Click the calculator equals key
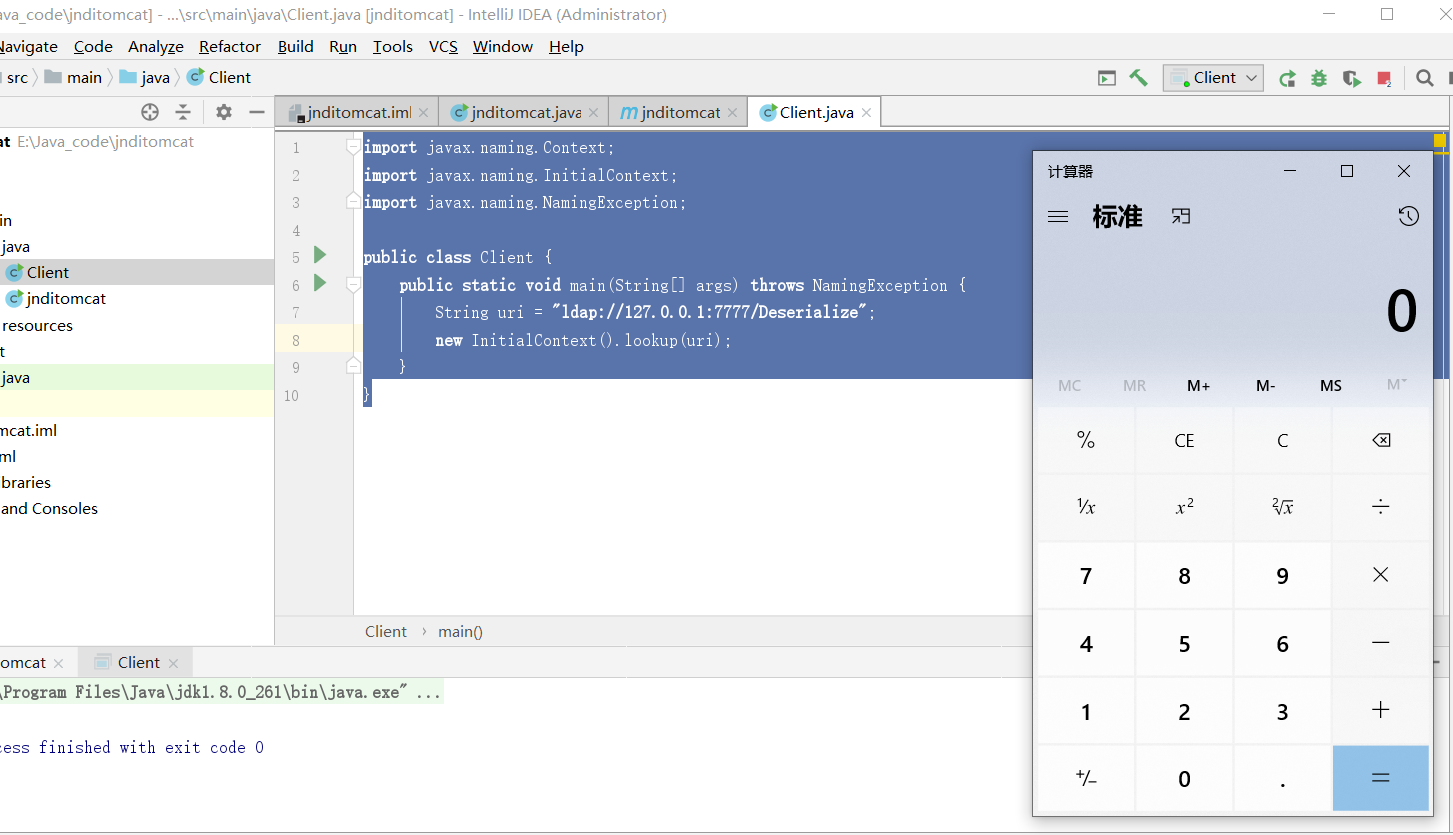1453x835 pixels. [x=1380, y=778]
